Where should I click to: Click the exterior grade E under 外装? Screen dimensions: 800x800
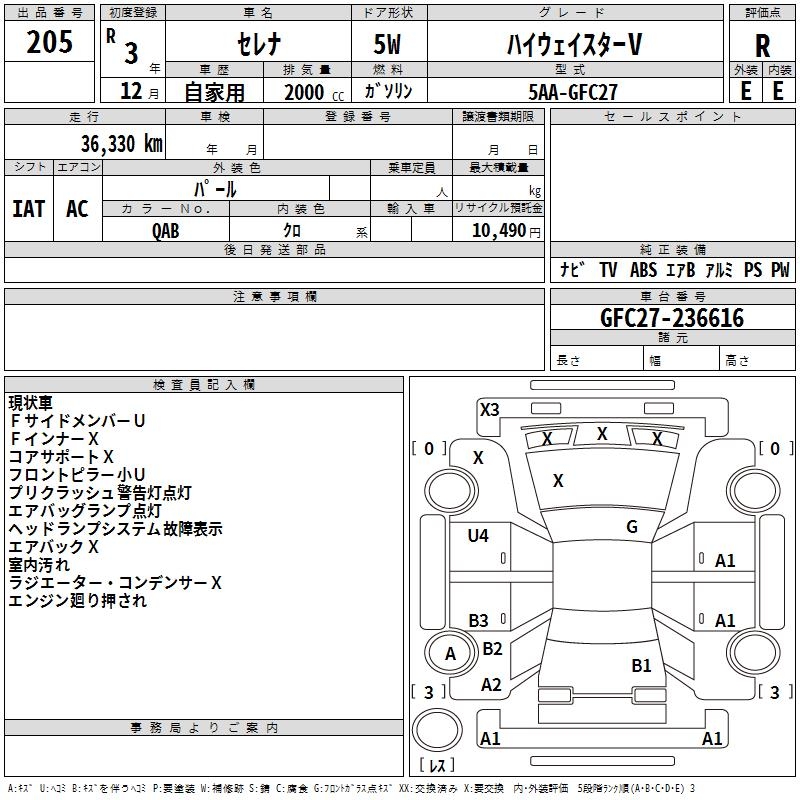point(745,91)
